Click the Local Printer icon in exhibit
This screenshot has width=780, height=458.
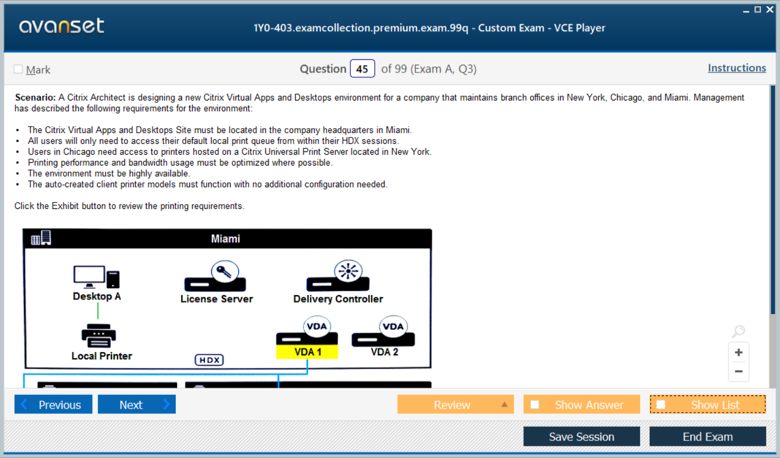tap(98, 336)
